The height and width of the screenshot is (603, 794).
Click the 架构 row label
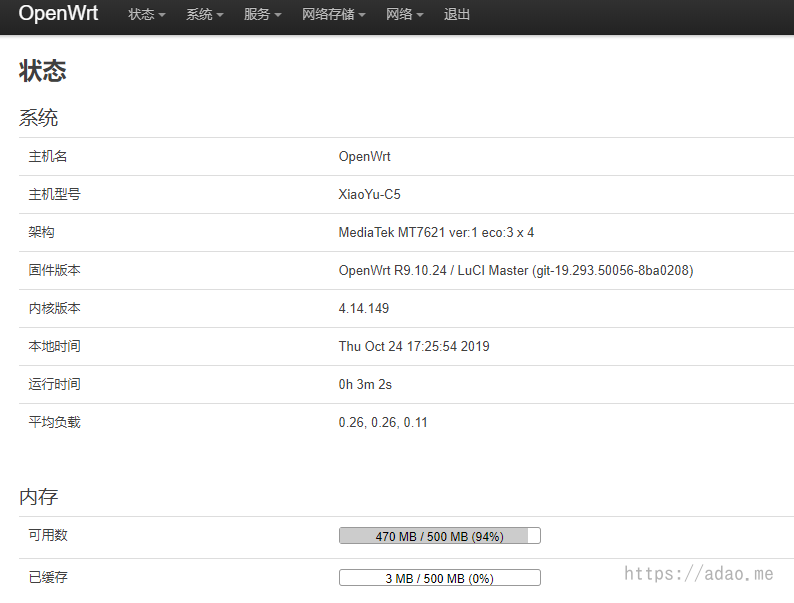tap(42, 232)
